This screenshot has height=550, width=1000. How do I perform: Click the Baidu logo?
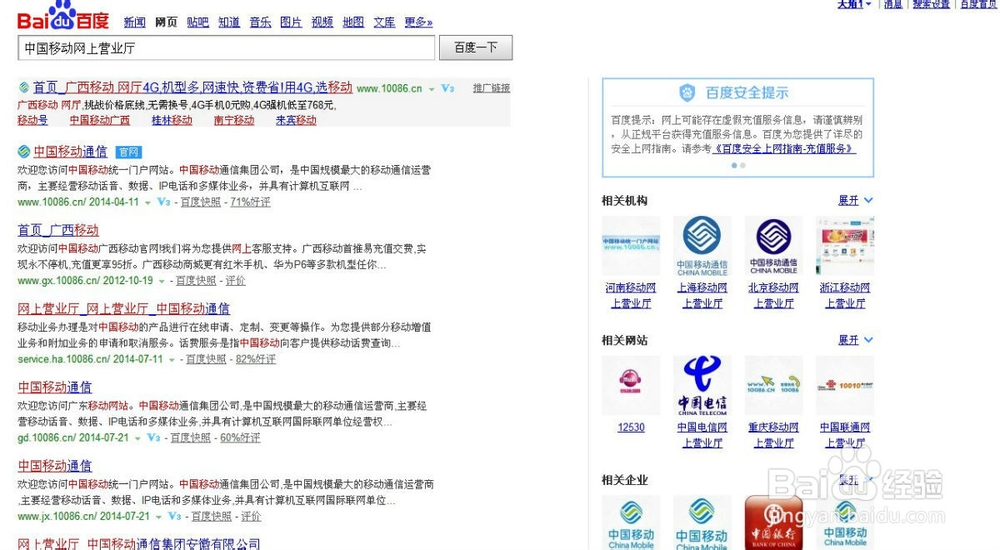tap(63, 16)
